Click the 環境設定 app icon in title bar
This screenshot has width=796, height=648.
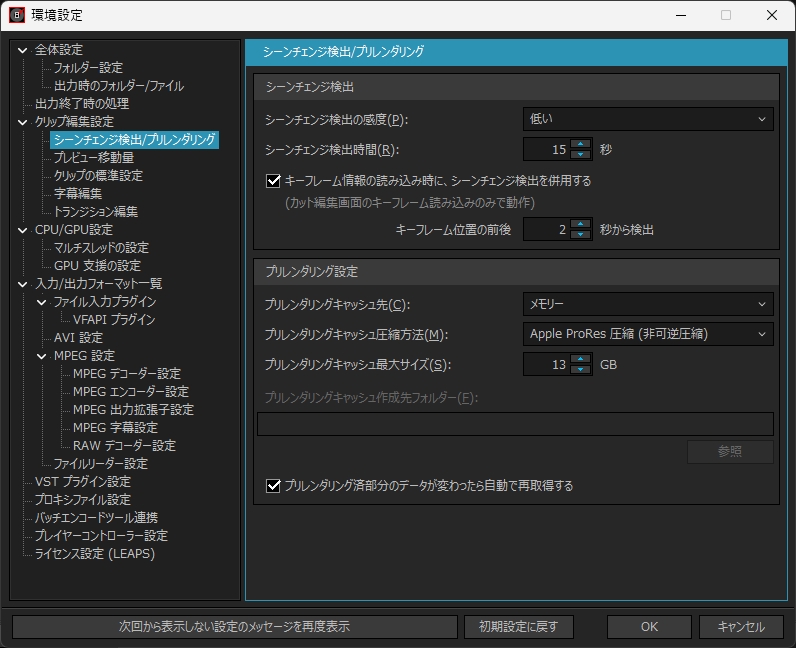[x=17, y=15]
